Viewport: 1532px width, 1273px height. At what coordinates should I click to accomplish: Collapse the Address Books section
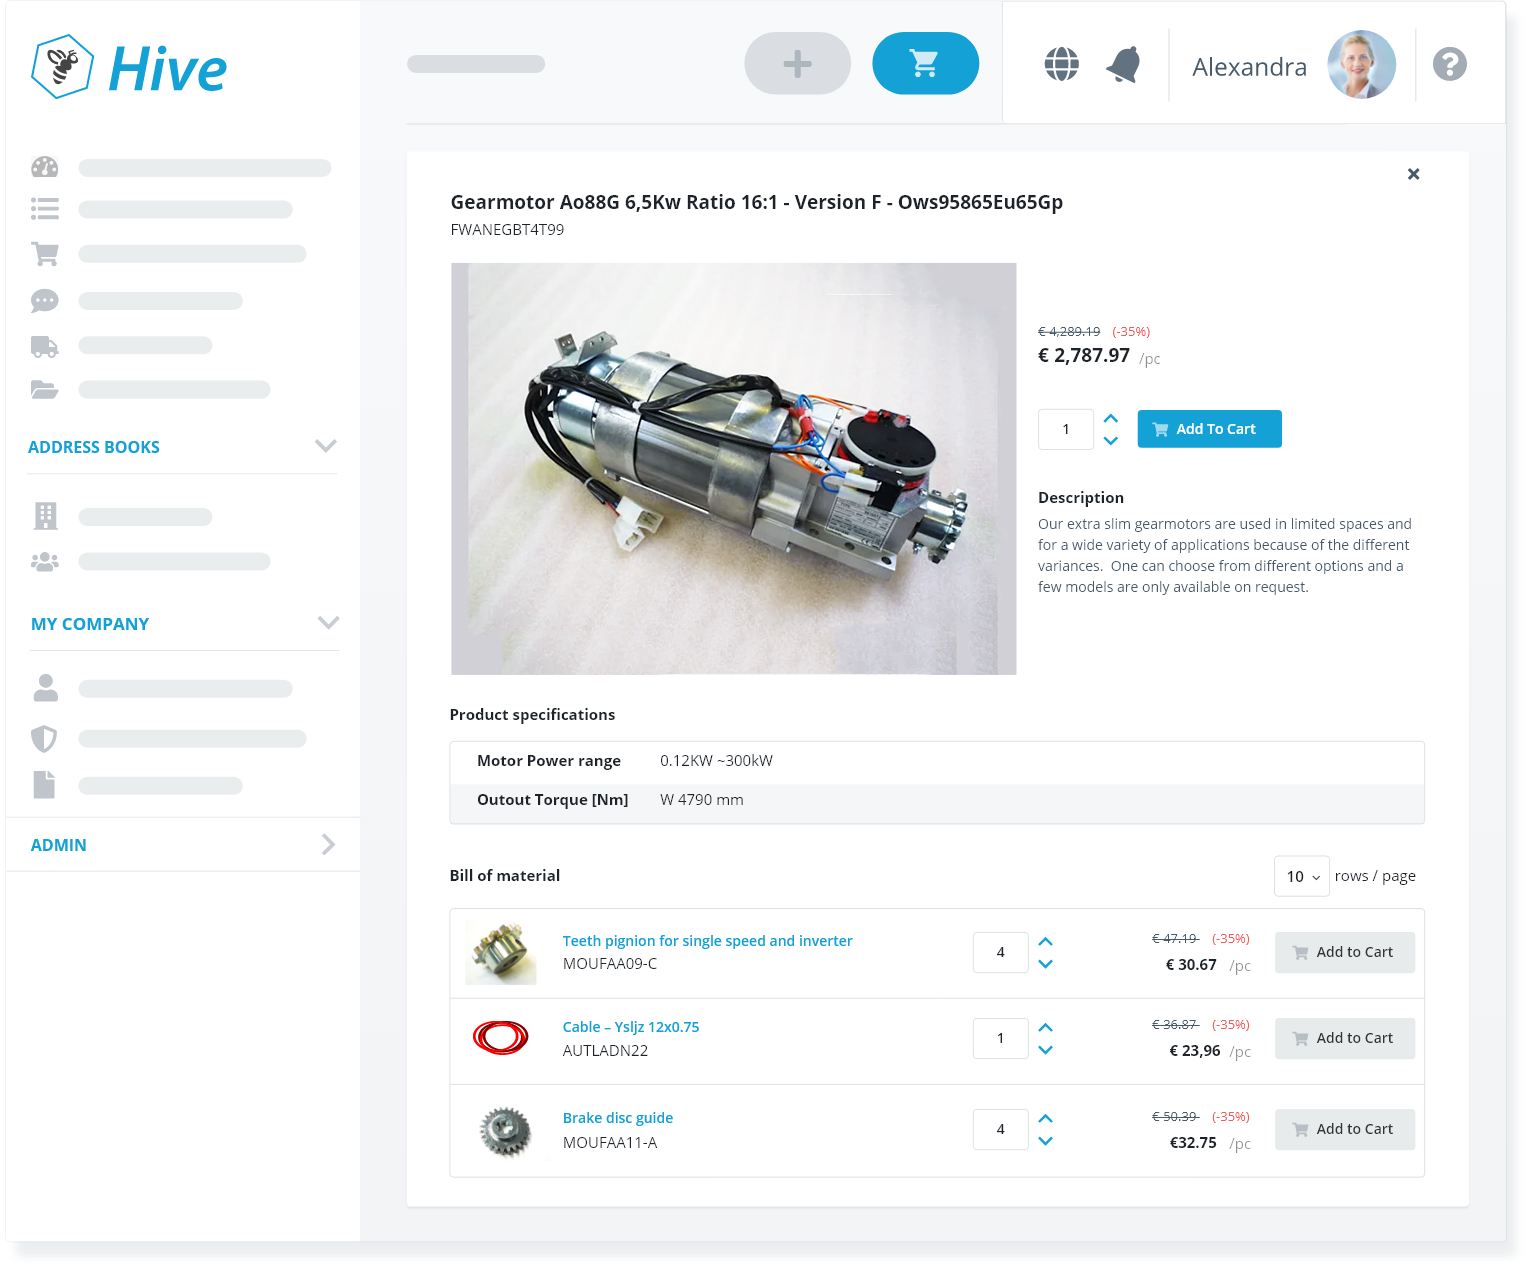[x=325, y=446]
